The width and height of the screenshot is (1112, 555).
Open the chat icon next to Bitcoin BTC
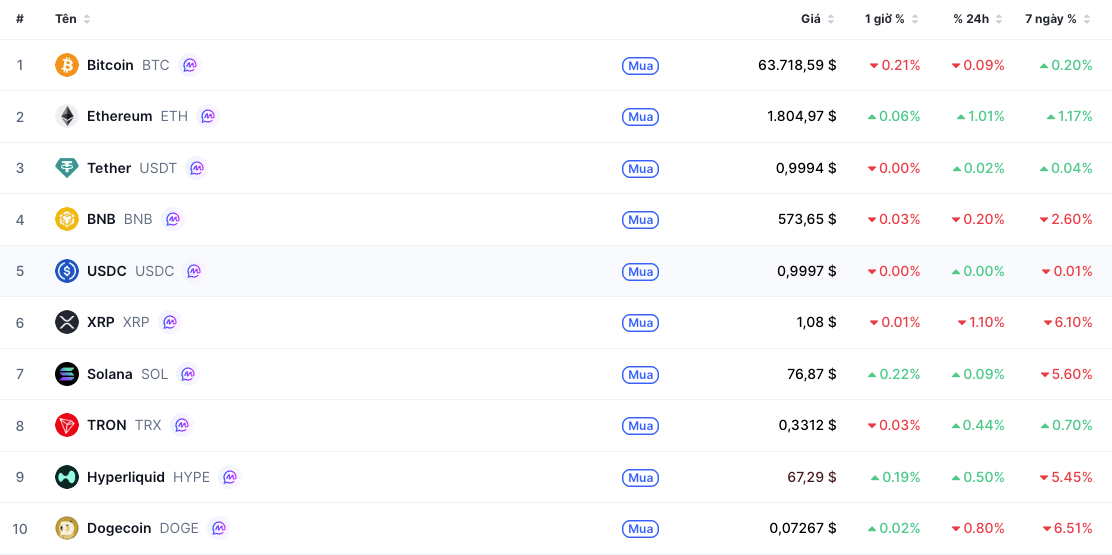point(190,65)
